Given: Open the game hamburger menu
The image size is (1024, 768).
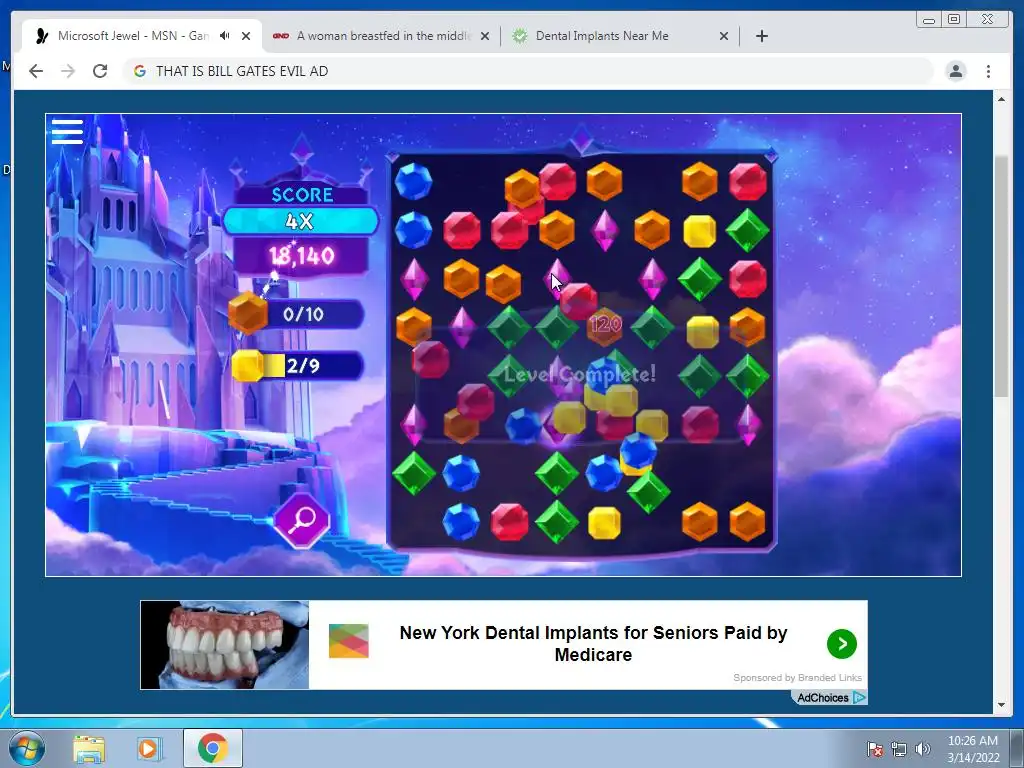Looking at the screenshot, I should [67, 131].
